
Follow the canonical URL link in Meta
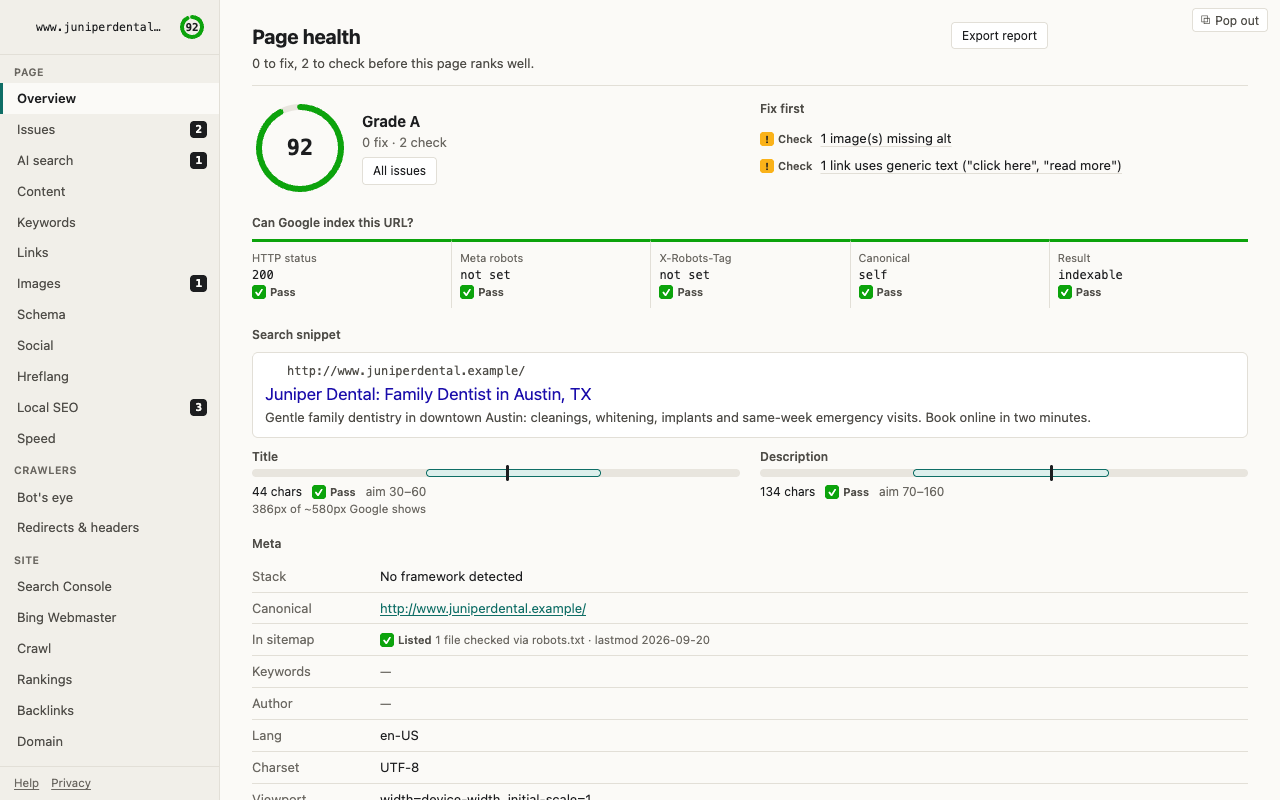coord(483,609)
